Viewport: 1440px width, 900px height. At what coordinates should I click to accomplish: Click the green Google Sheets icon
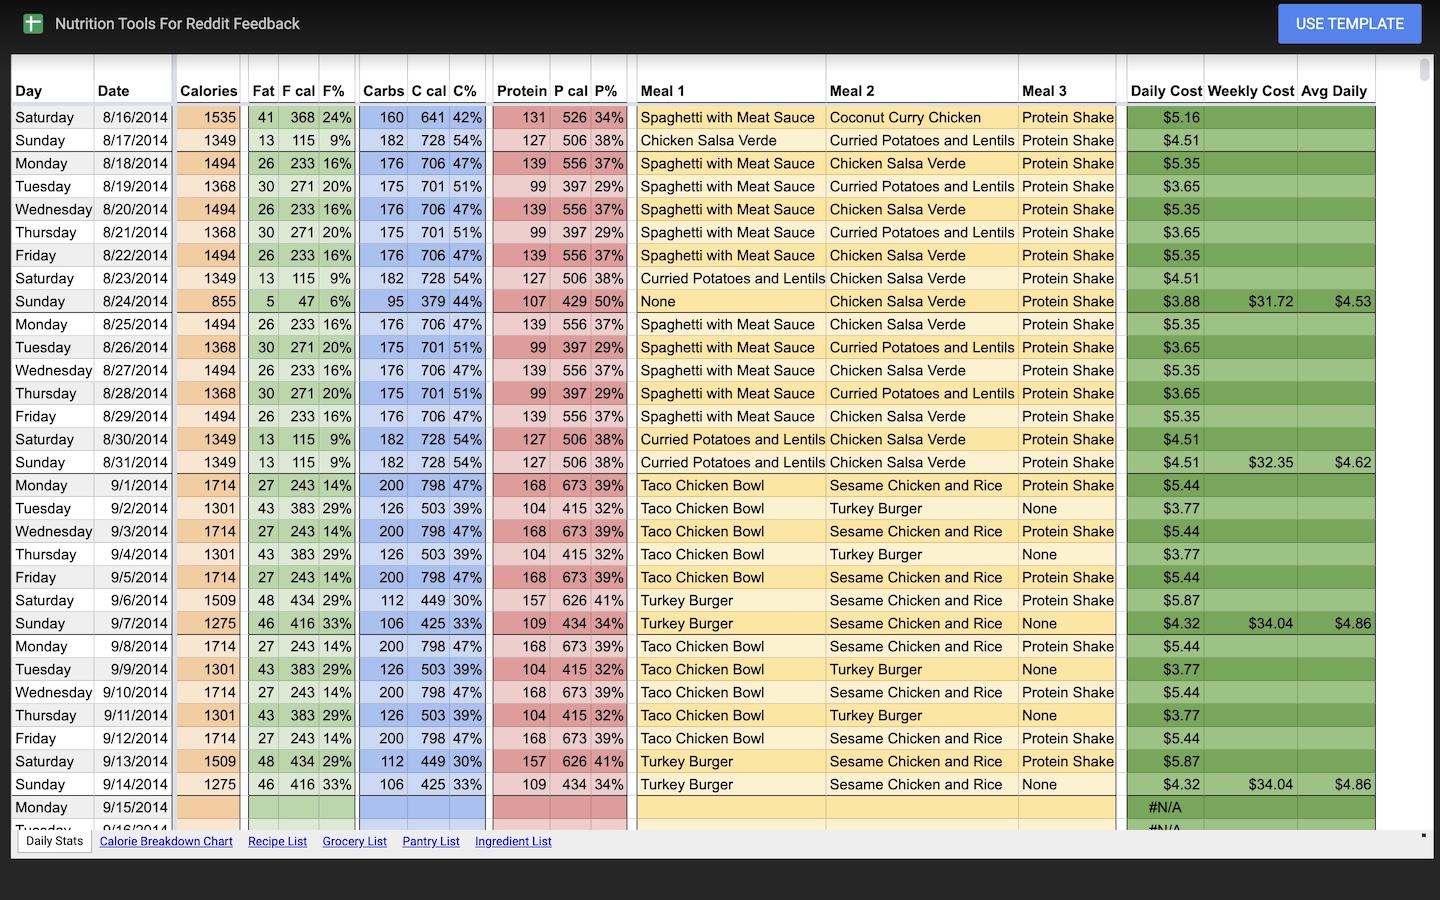[x=33, y=24]
